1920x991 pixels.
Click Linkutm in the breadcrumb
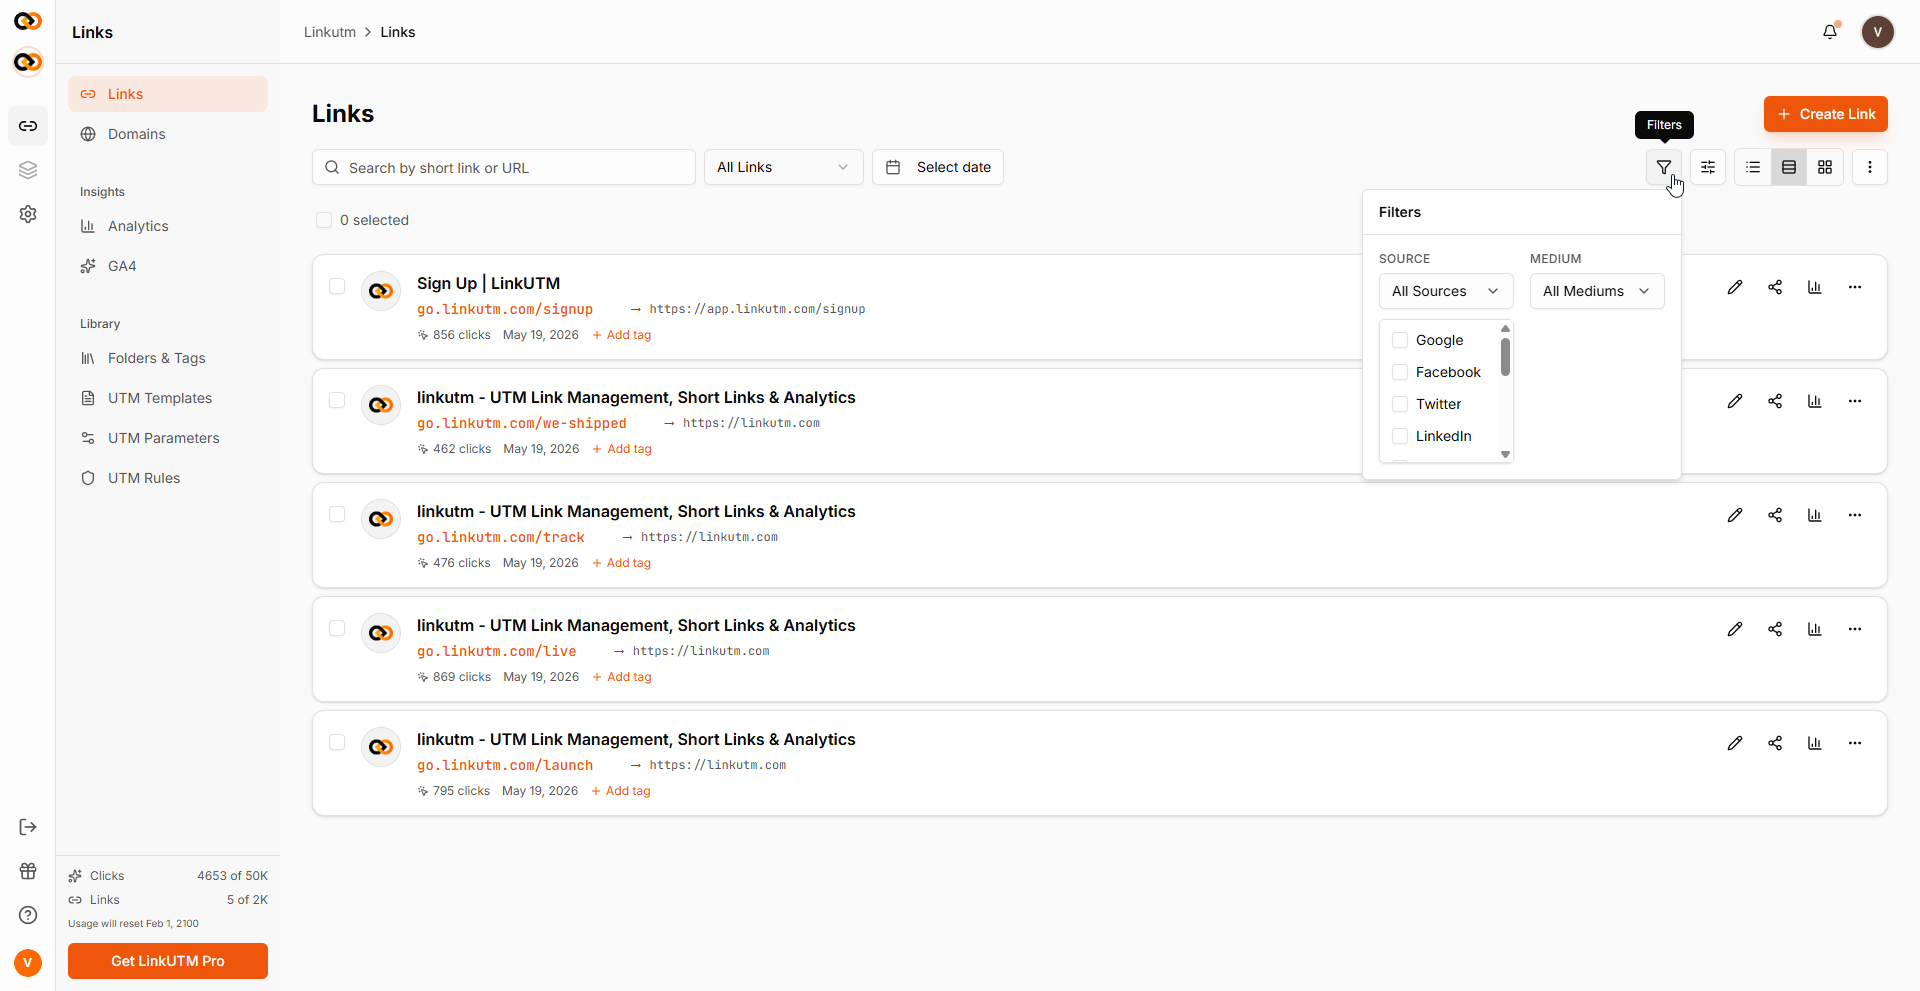(330, 32)
